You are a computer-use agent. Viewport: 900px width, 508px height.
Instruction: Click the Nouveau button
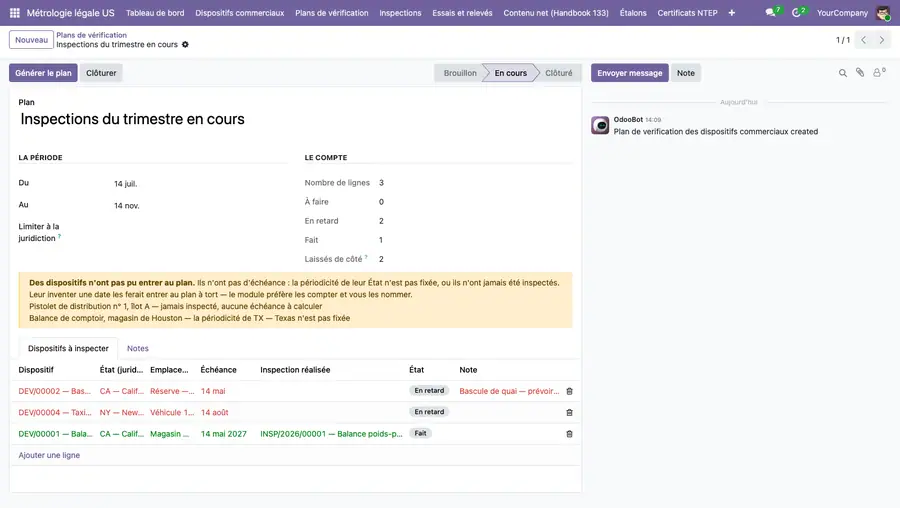coord(32,40)
